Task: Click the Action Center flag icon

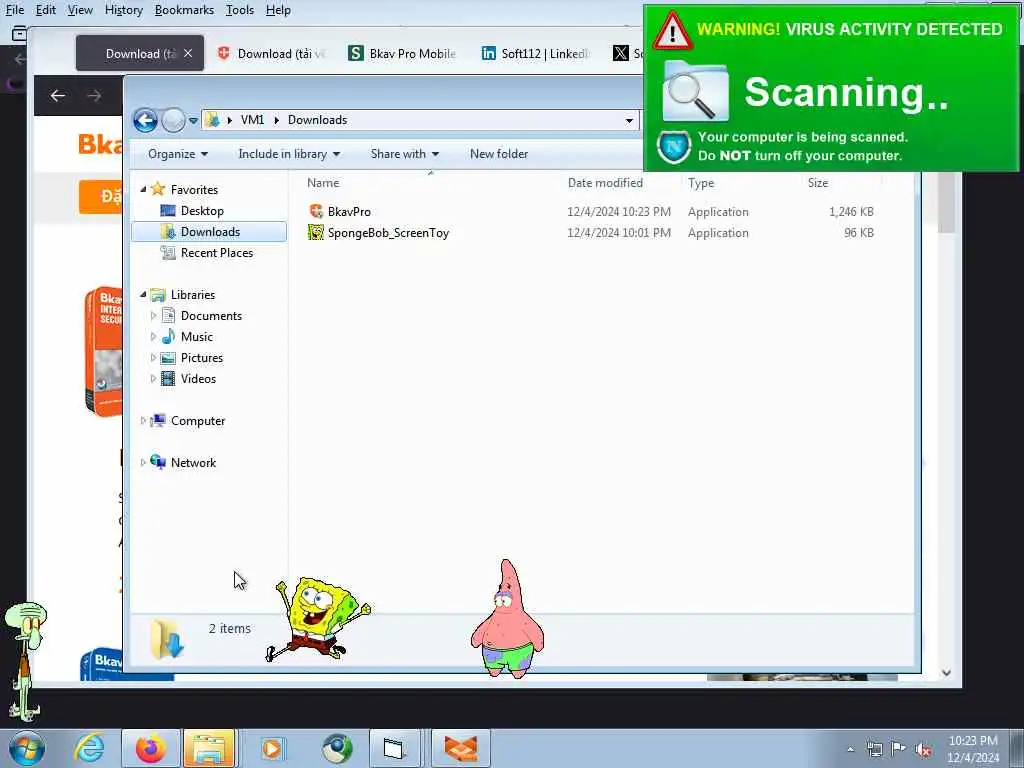Action: [x=899, y=749]
